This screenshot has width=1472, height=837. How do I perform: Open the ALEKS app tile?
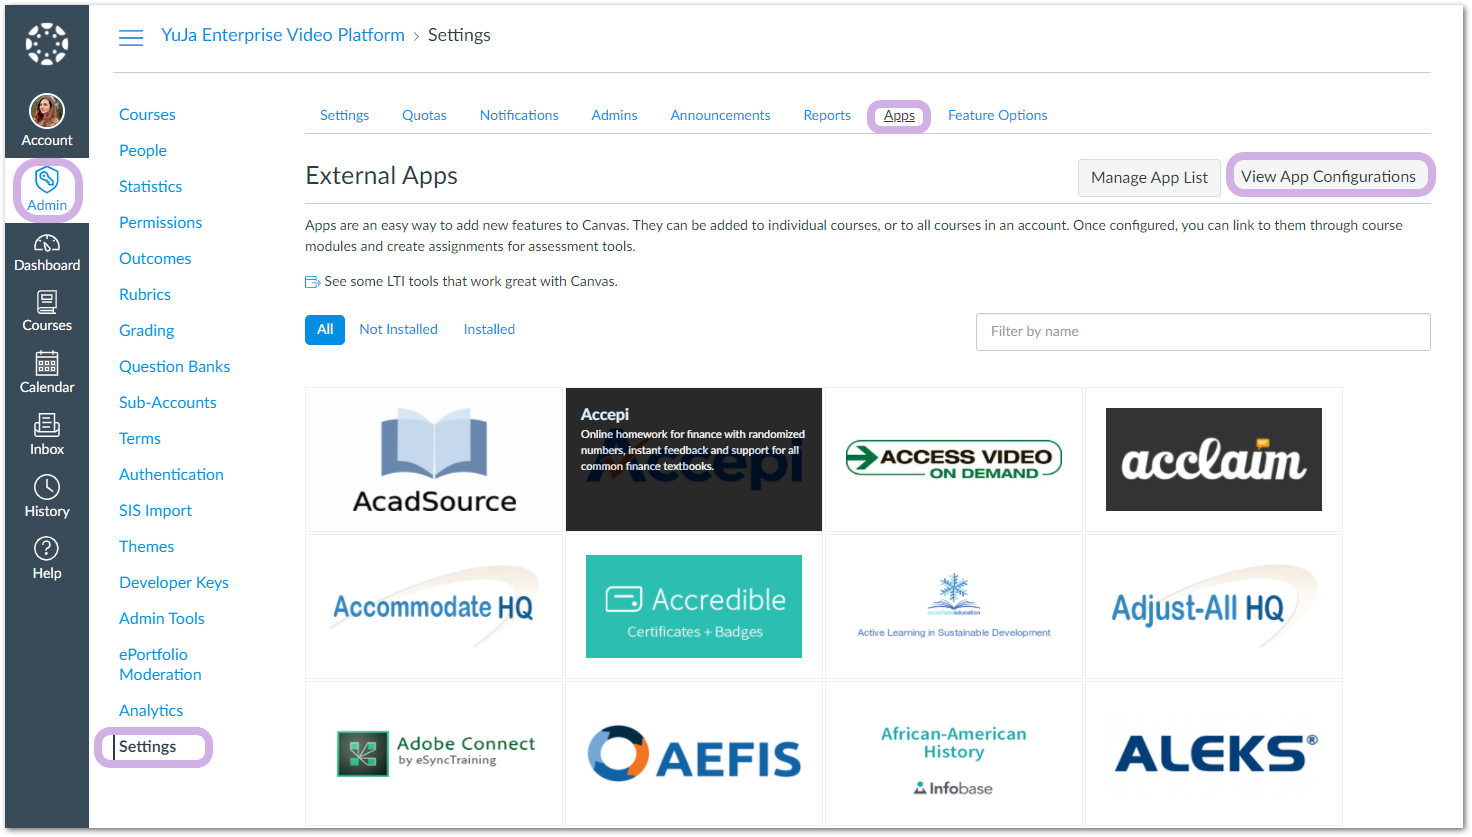(1214, 754)
